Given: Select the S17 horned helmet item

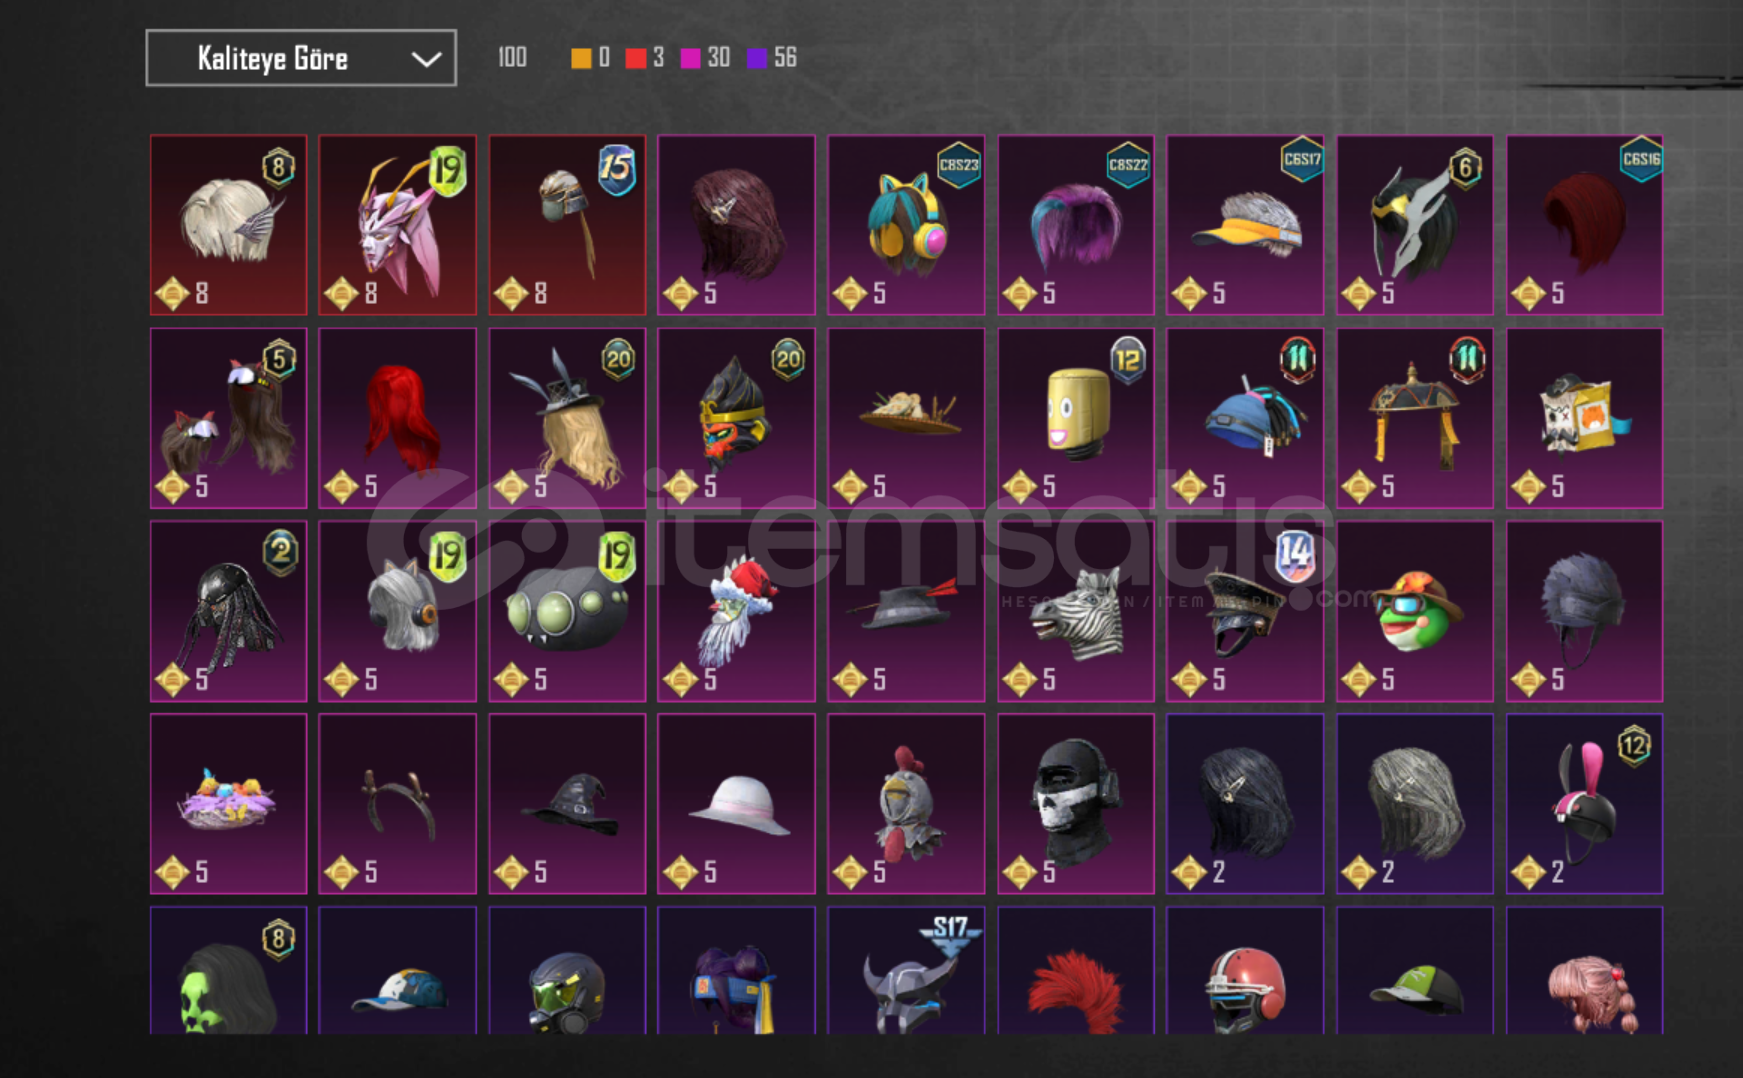Looking at the screenshot, I should click(906, 970).
